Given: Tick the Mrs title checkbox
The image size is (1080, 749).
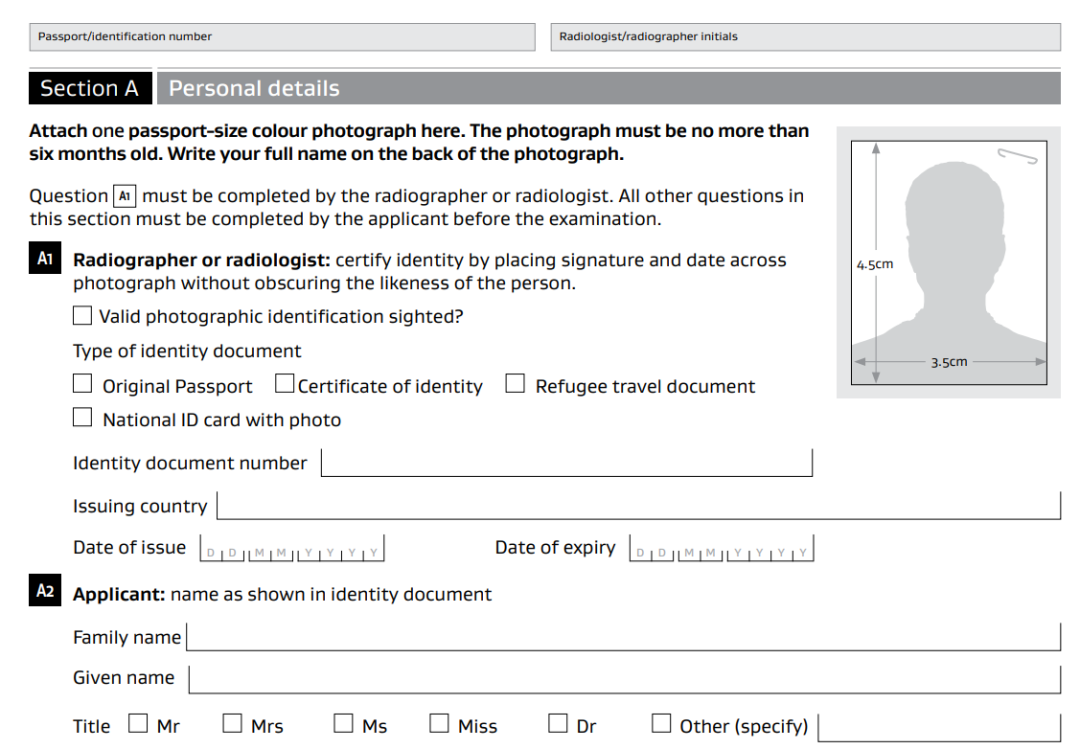Looking at the screenshot, I should click(x=232, y=723).
